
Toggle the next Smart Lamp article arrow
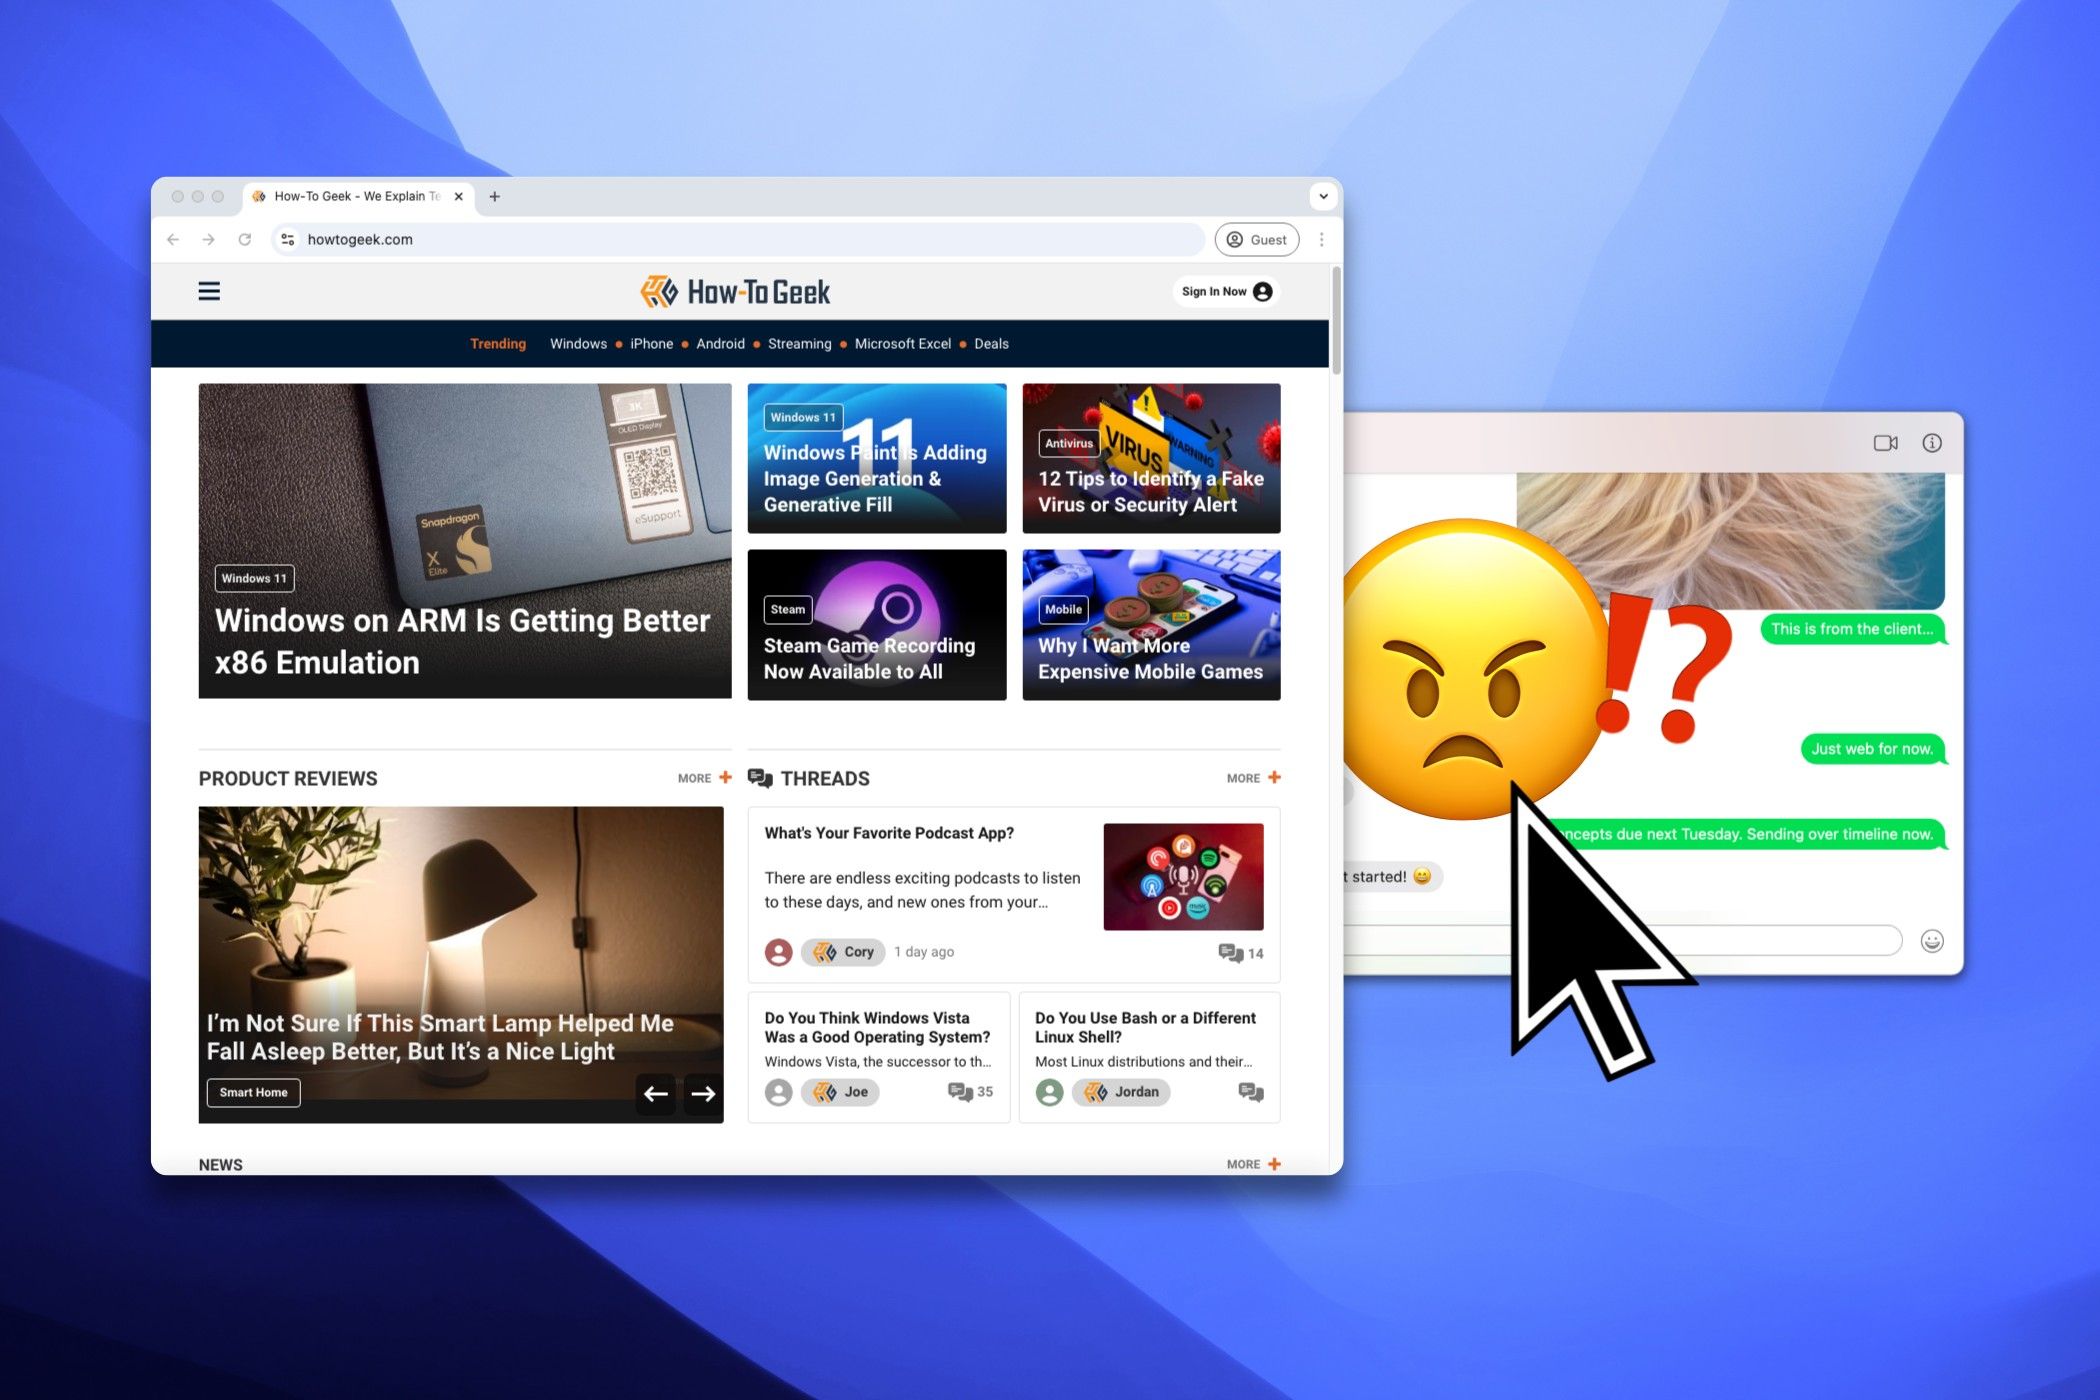point(706,1092)
